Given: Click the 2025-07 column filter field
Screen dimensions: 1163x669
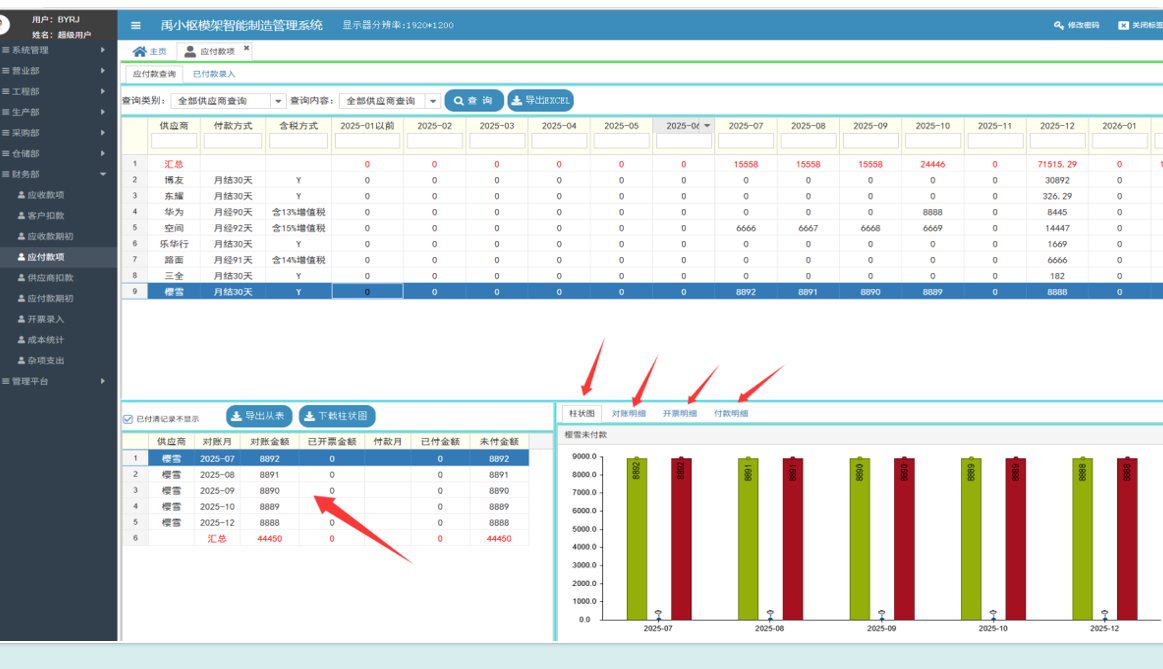Looking at the screenshot, I should coord(745,141).
